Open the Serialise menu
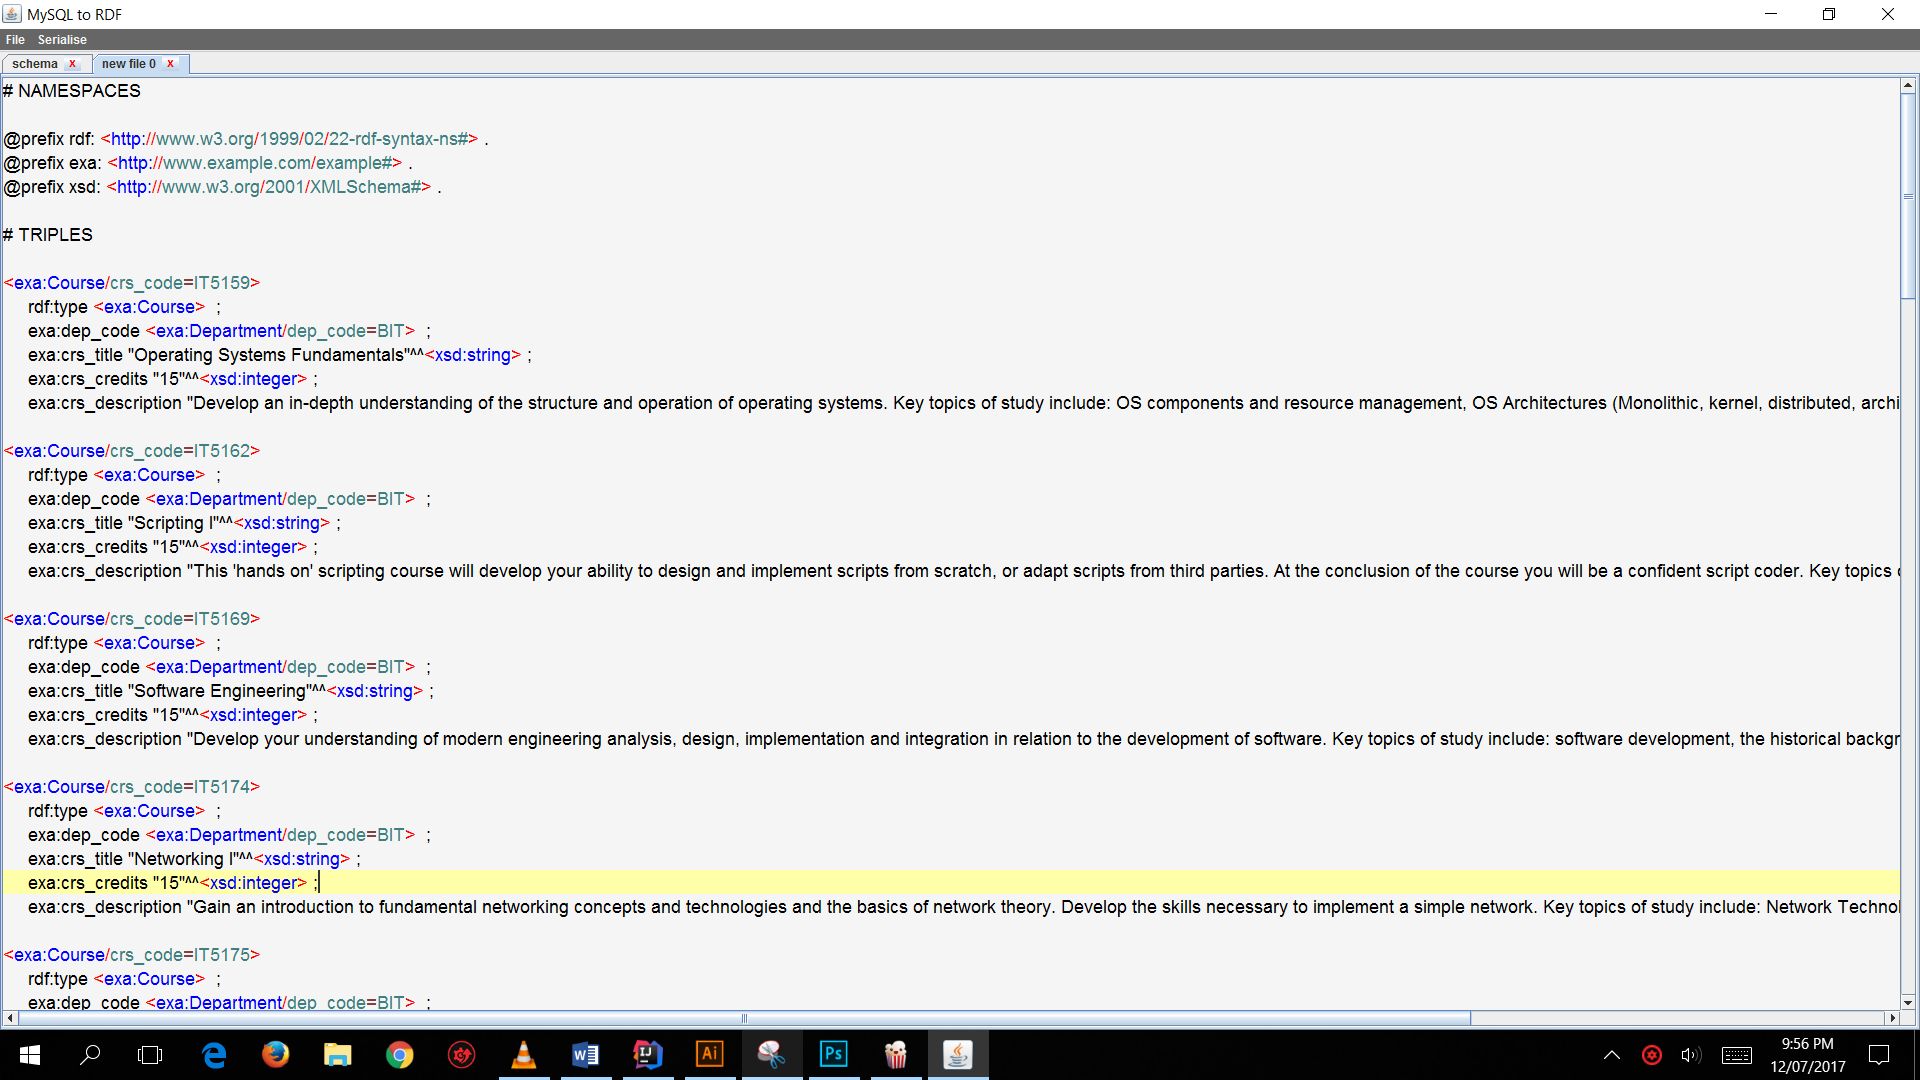The image size is (1920, 1080). click(x=62, y=40)
